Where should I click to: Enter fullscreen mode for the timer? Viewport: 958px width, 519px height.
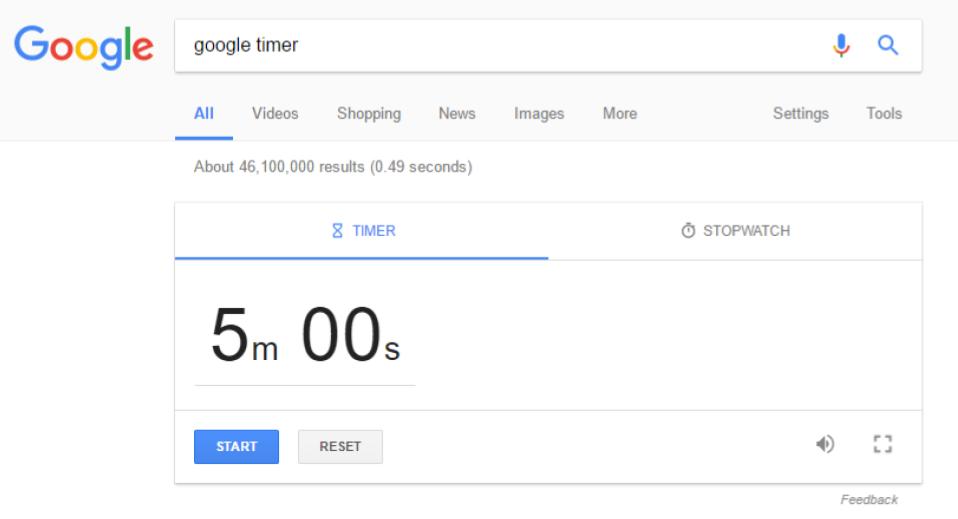tap(882, 444)
